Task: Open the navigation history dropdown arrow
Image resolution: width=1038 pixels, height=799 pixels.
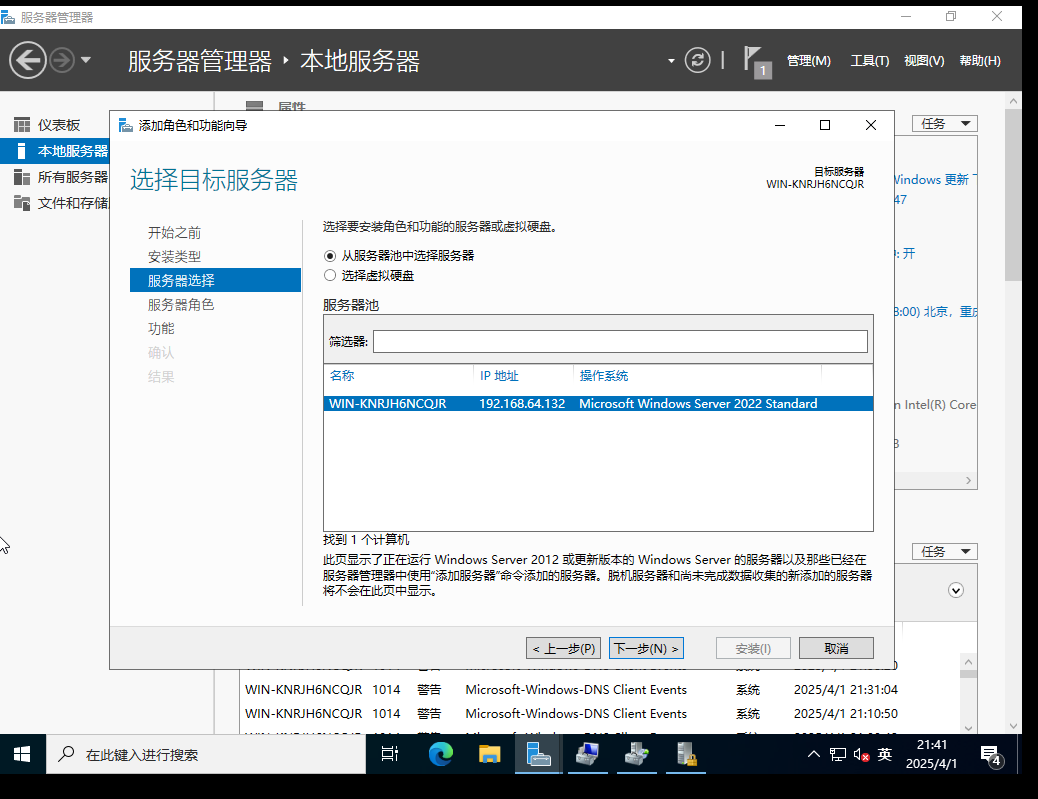Action: click(85, 60)
